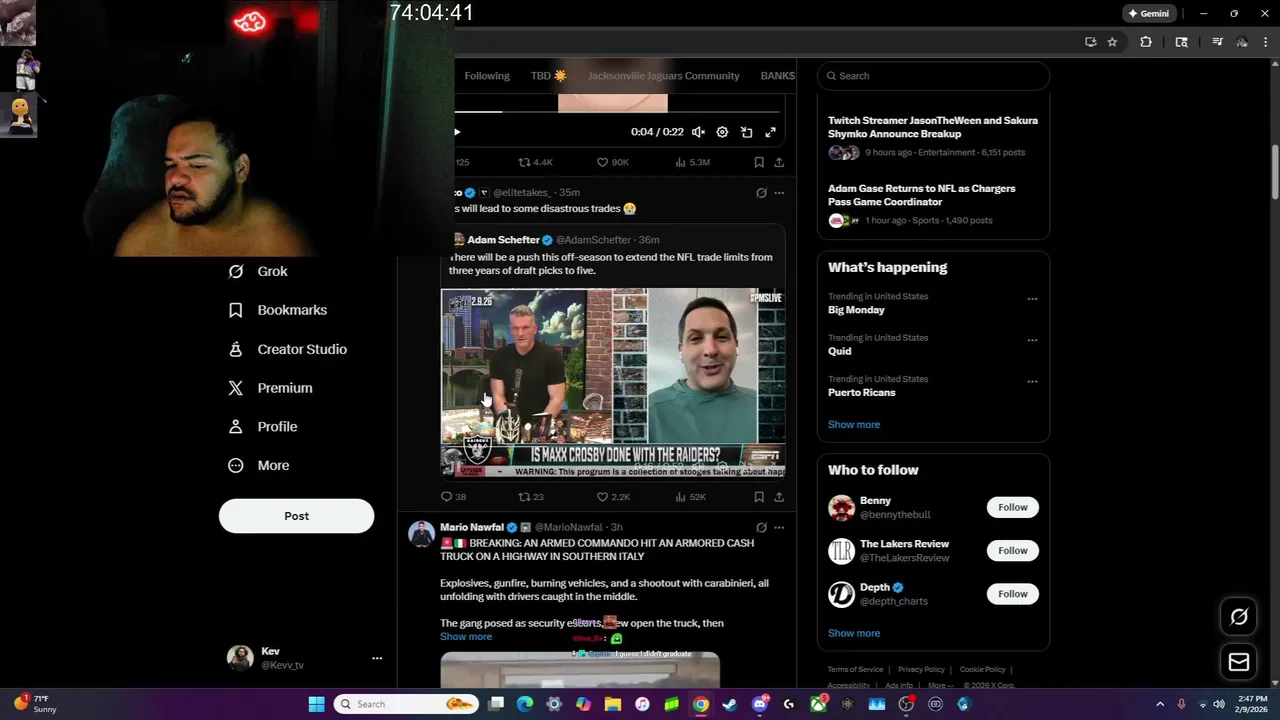Follow The Lakers Review
Image resolution: width=1280 pixels, height=720 pixels.
click(x=1012, y=550)
